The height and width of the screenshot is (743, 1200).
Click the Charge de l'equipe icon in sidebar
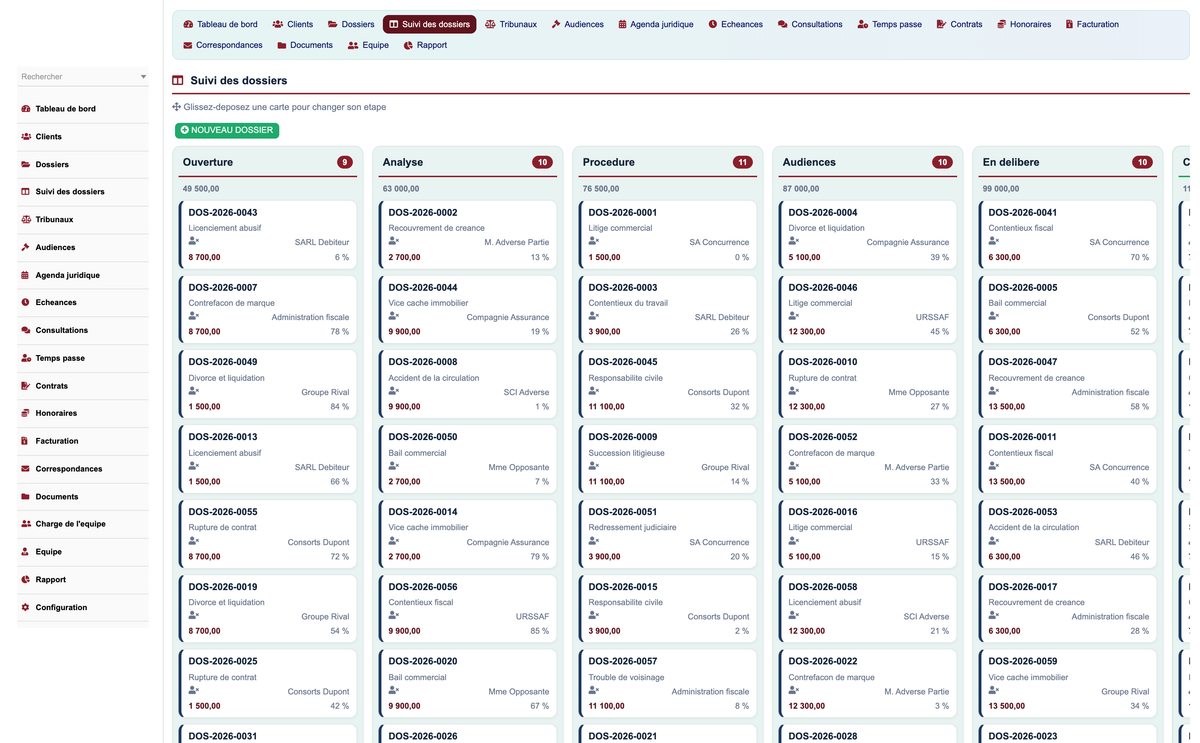coord(26,524)
